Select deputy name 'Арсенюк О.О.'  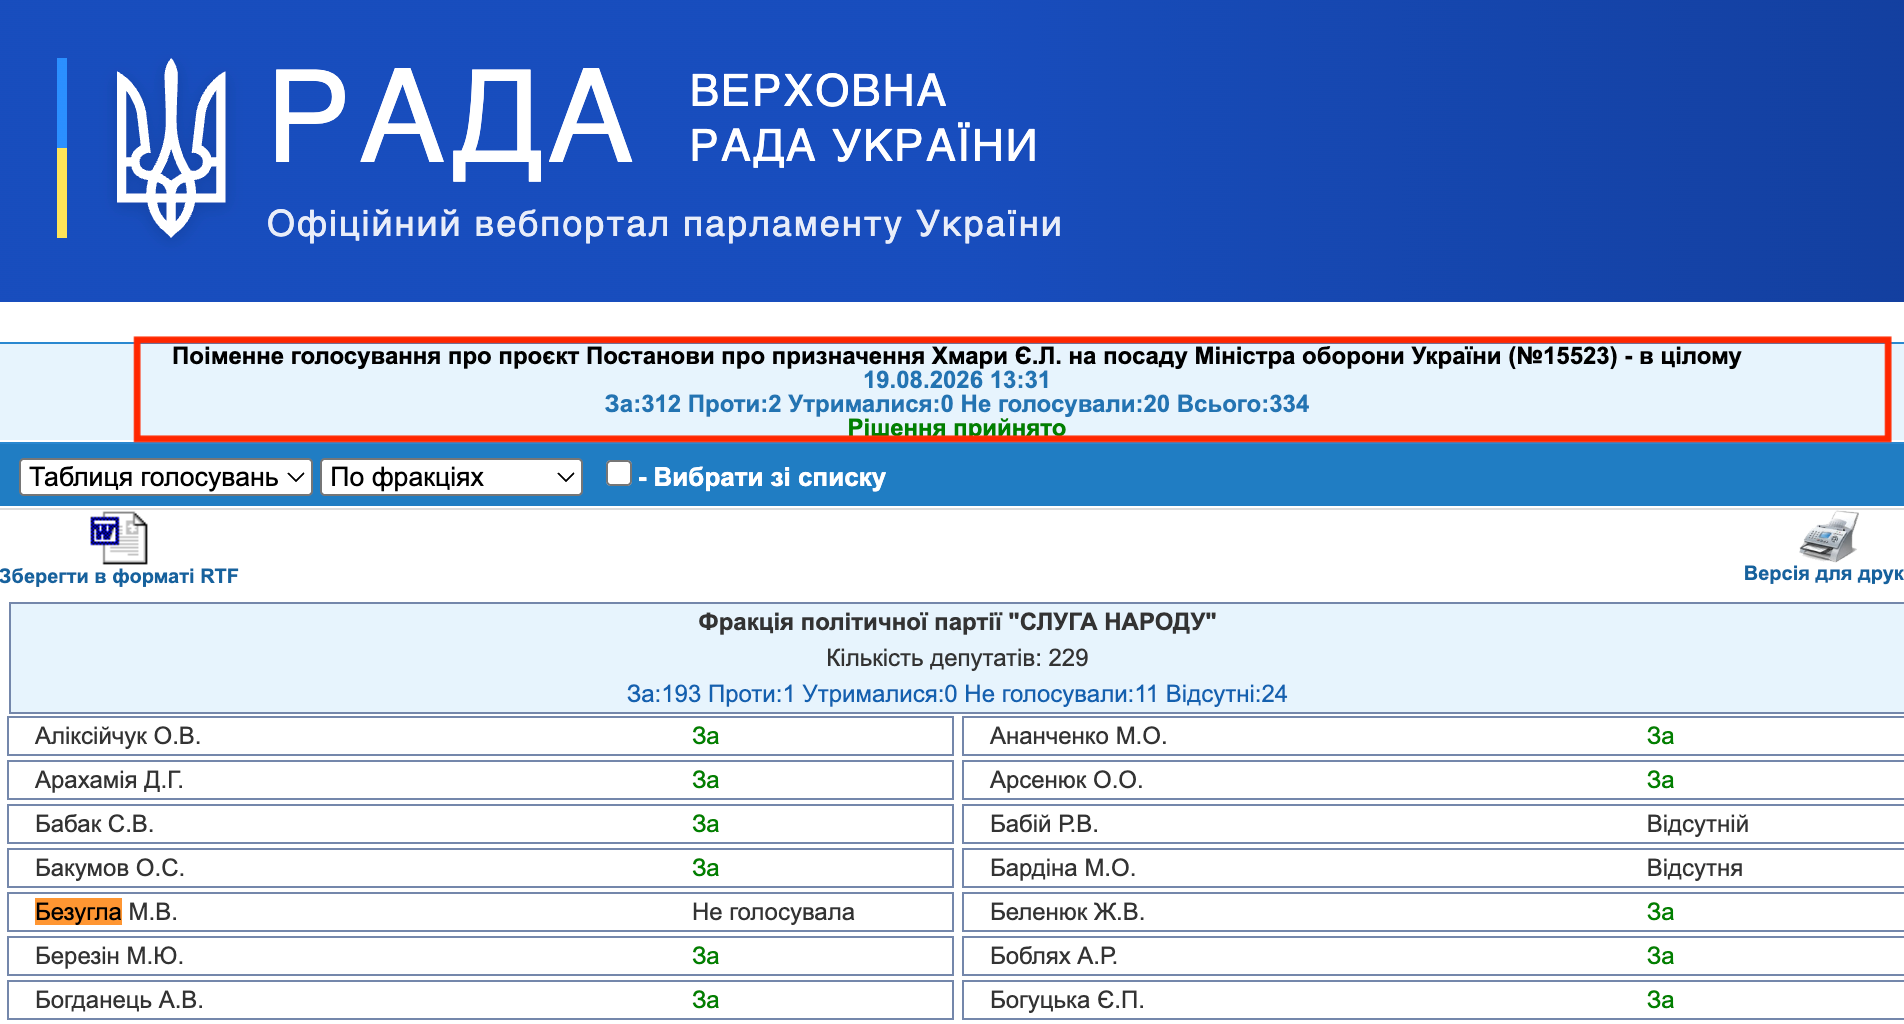[1066, 780]
